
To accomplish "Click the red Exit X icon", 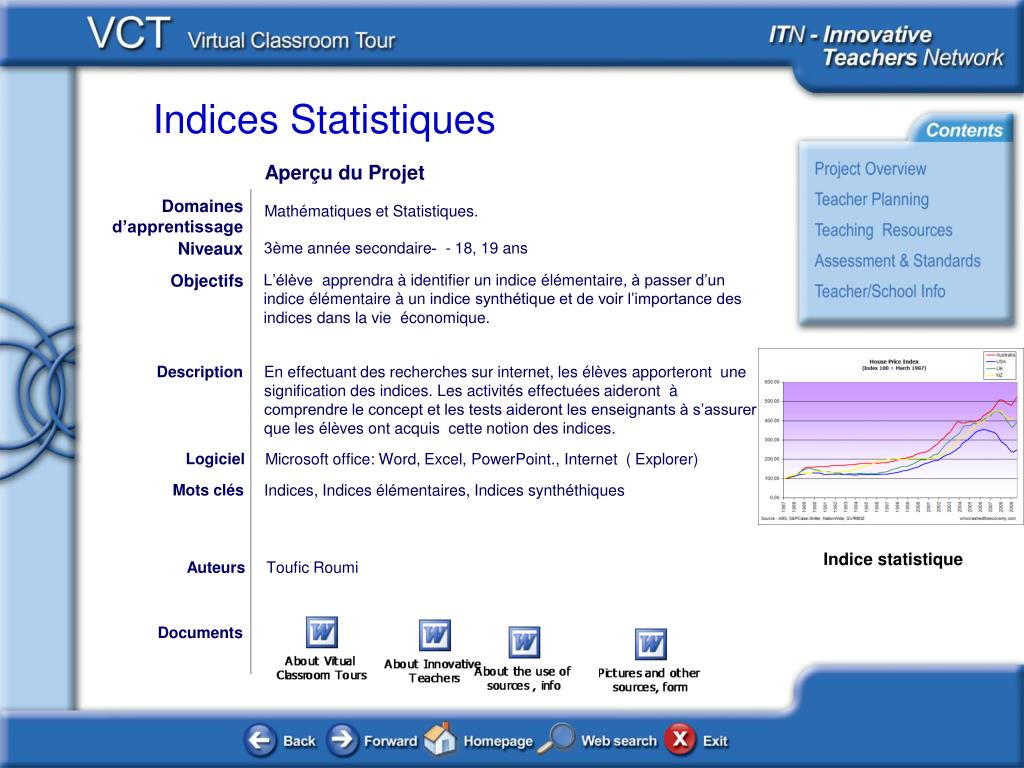I will (680, 739).
